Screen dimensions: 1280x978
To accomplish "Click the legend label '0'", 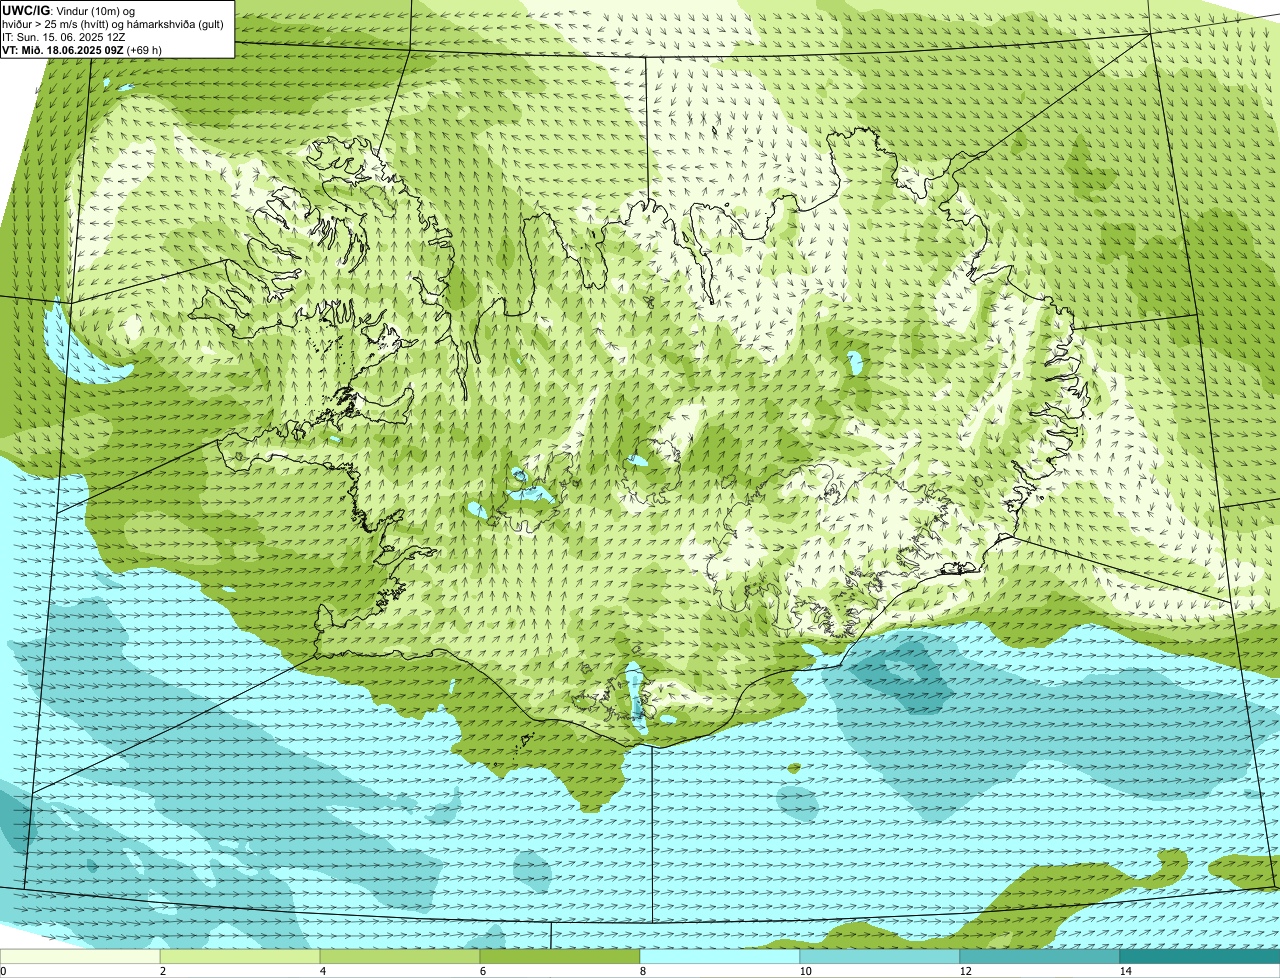I will tap(3, 971).
